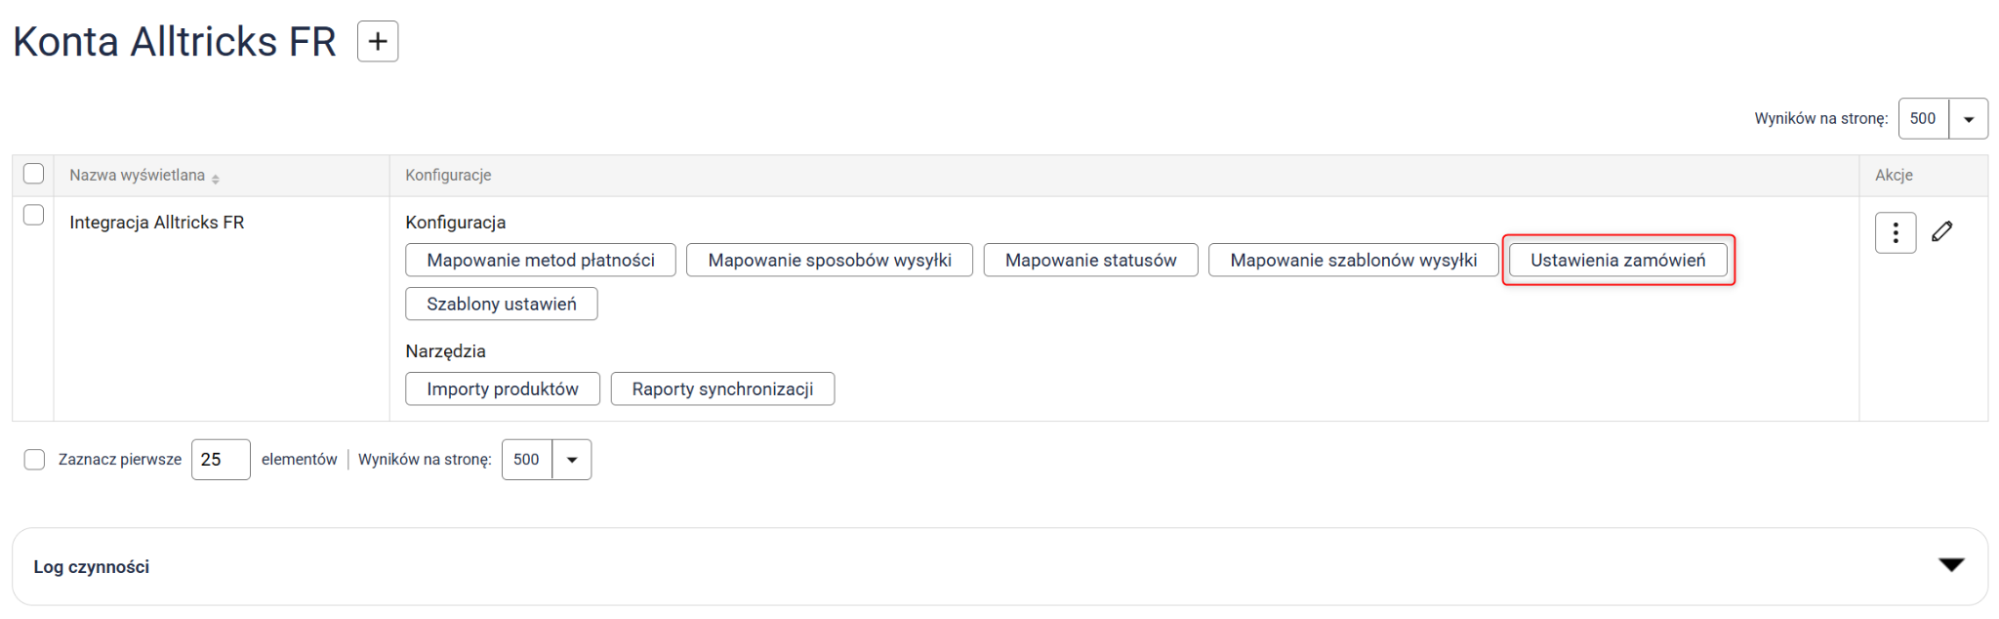Click the plus icon to add account
Viewport: 1999px width, 619px height.
coord(377,42)
